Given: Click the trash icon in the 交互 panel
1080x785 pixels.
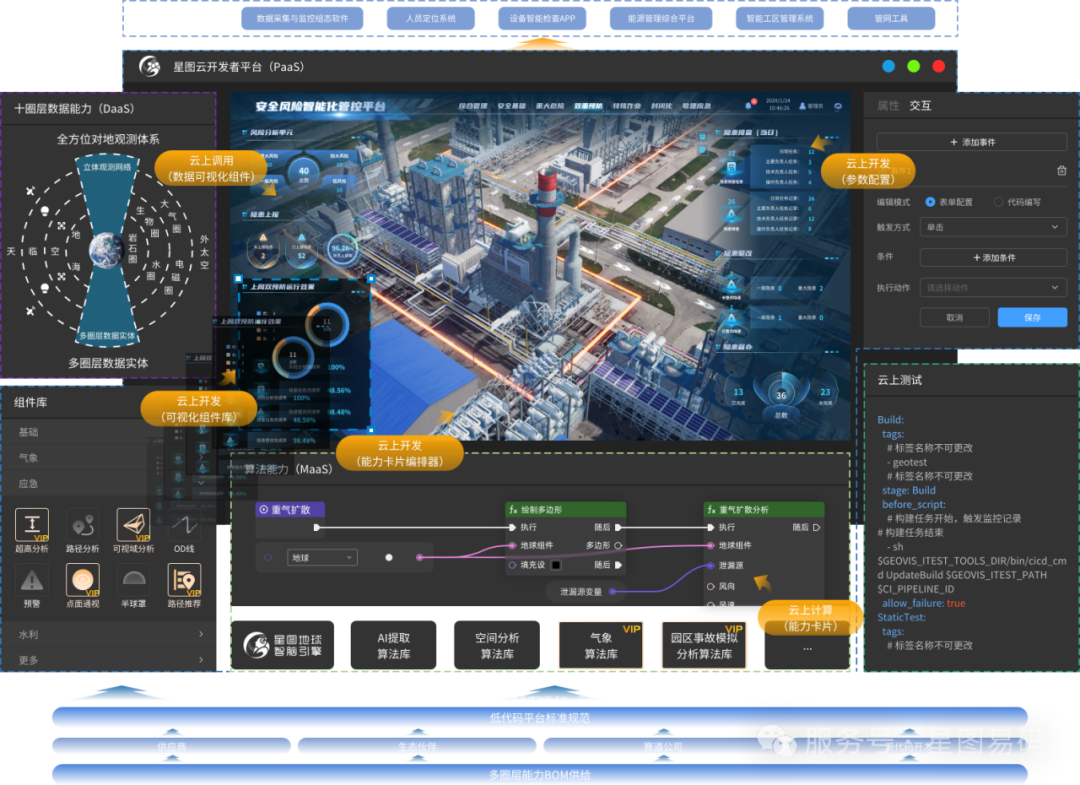Looking at the screenshot, I should (x=1061, y=170).
